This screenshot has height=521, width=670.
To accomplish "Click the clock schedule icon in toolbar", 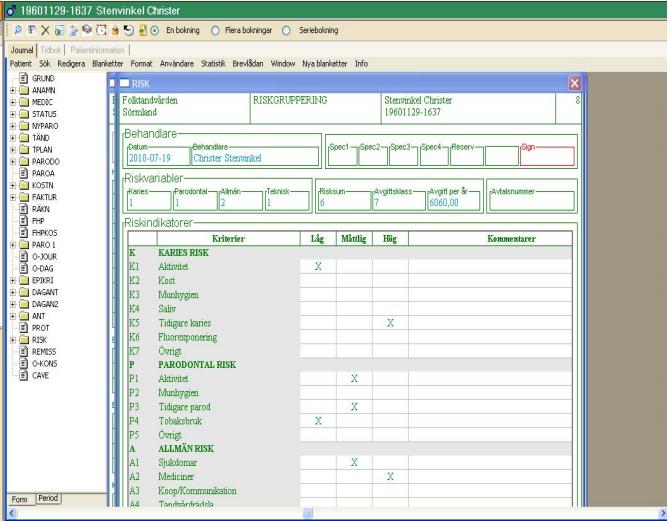I will (x=101, y=30).
